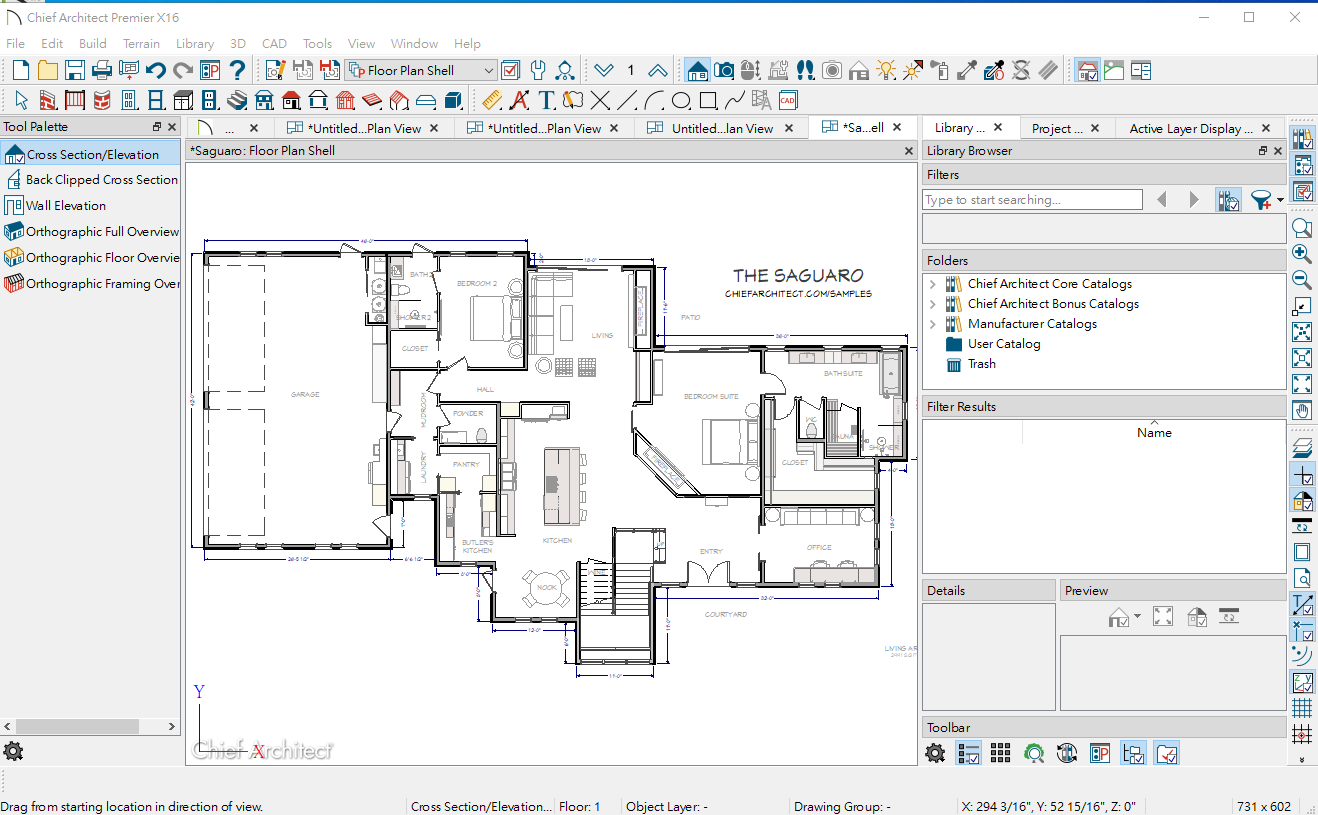Toggle Plan Footprint house checkbox icon
This screenshot has width=1318, height=815.
coord(1089,70)
